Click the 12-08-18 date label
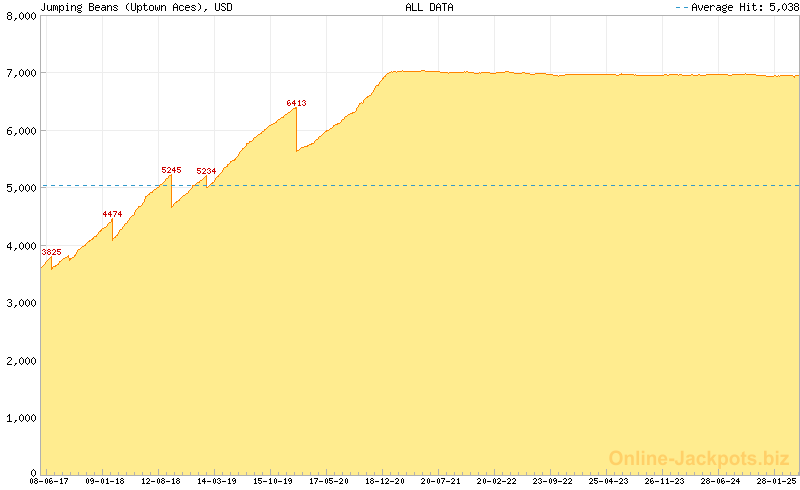Screen dimensions: 800x490 click(x=161, y=481)
